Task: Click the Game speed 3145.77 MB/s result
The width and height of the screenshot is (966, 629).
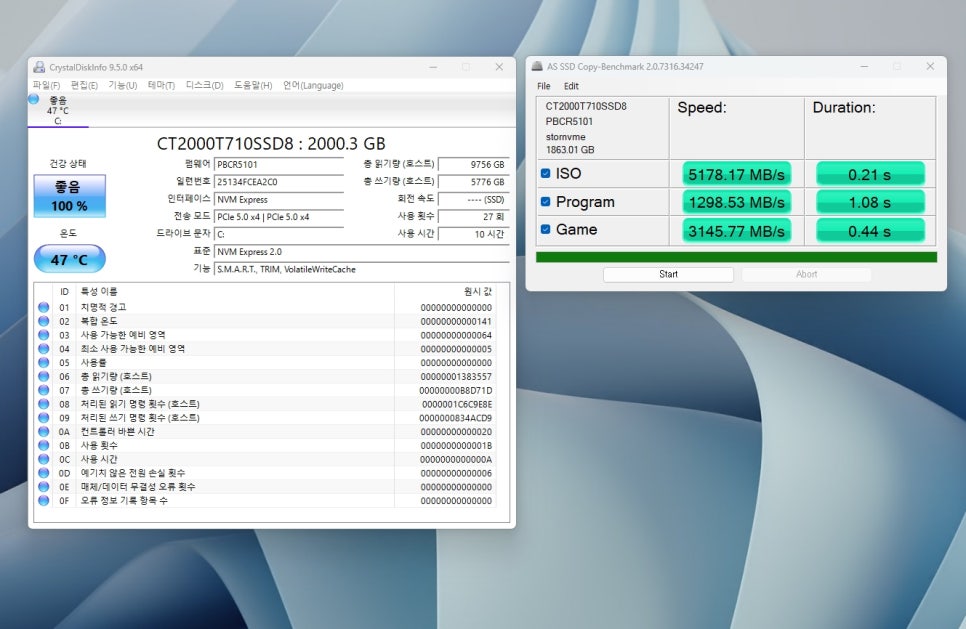Action: (736, 231)
